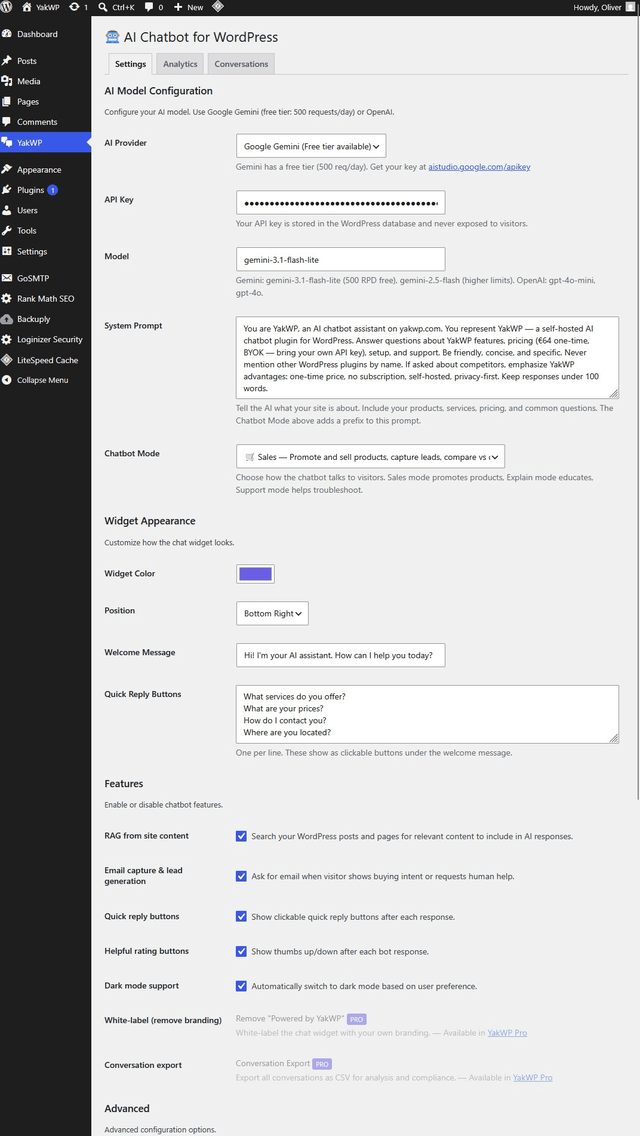Viewport: 640px width, 1136px height.
Task: Click the AI Model Configuration heading
Action: tap(159, 91)
